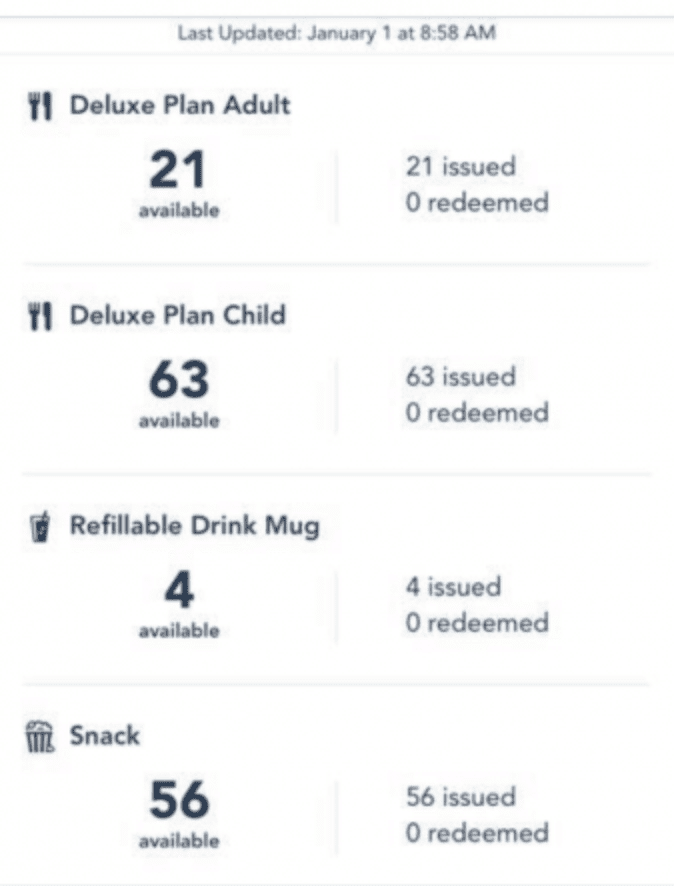Image resolution: width=674 pixels, height=886 pixels.
Task: Select the Deluxe Plan Adult heading
Action: coord(179,106)
